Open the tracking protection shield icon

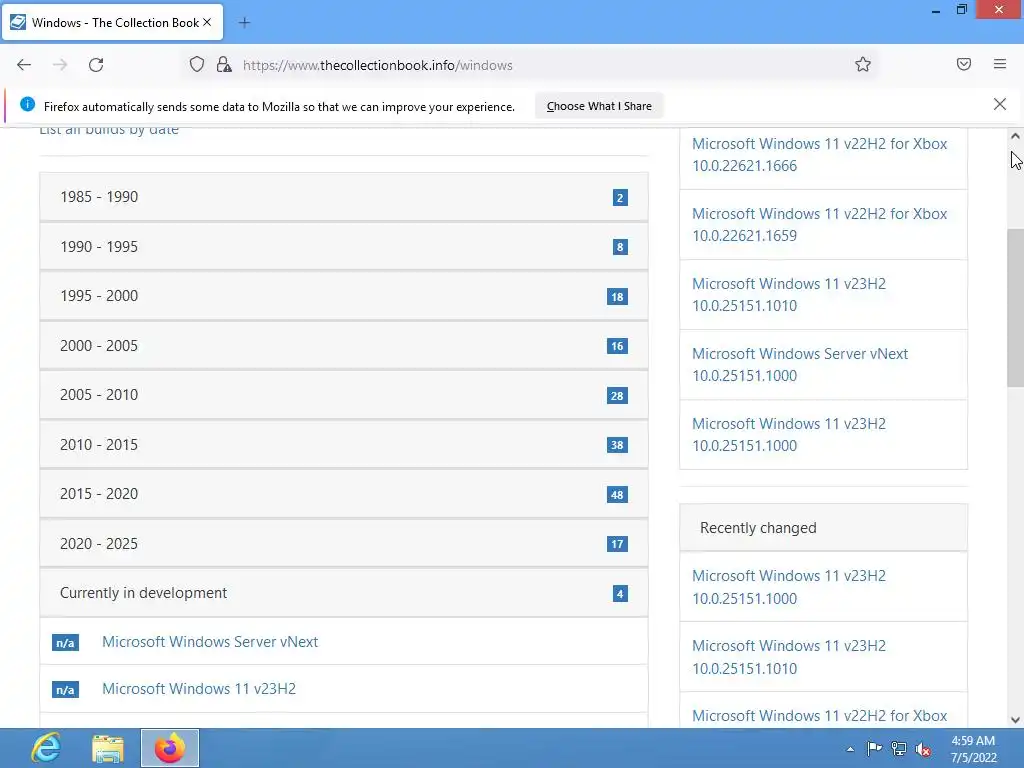coord(197,64)
